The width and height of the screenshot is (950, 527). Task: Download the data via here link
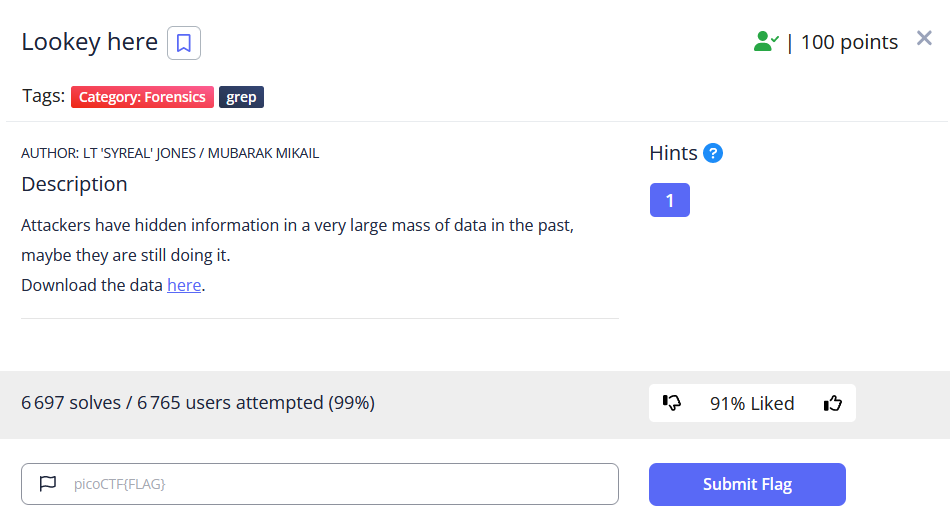[x=184, y=285]
